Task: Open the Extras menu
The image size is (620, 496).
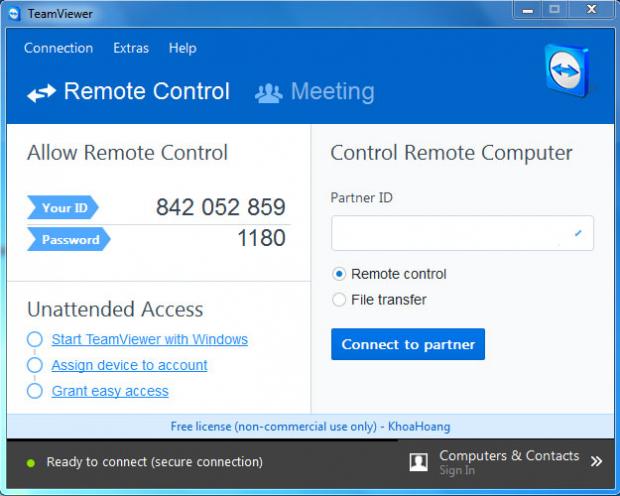Action: click(131, 48)
